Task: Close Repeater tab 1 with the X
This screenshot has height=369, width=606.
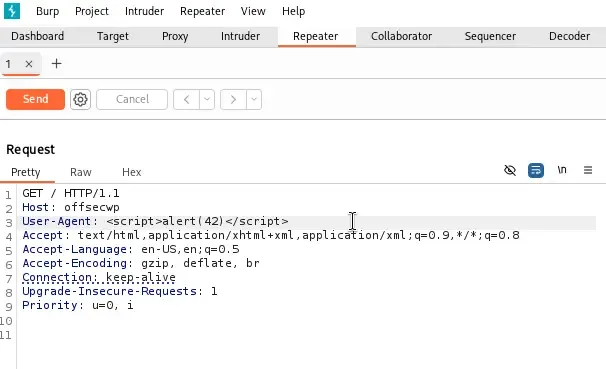Action: coord(29,64)
